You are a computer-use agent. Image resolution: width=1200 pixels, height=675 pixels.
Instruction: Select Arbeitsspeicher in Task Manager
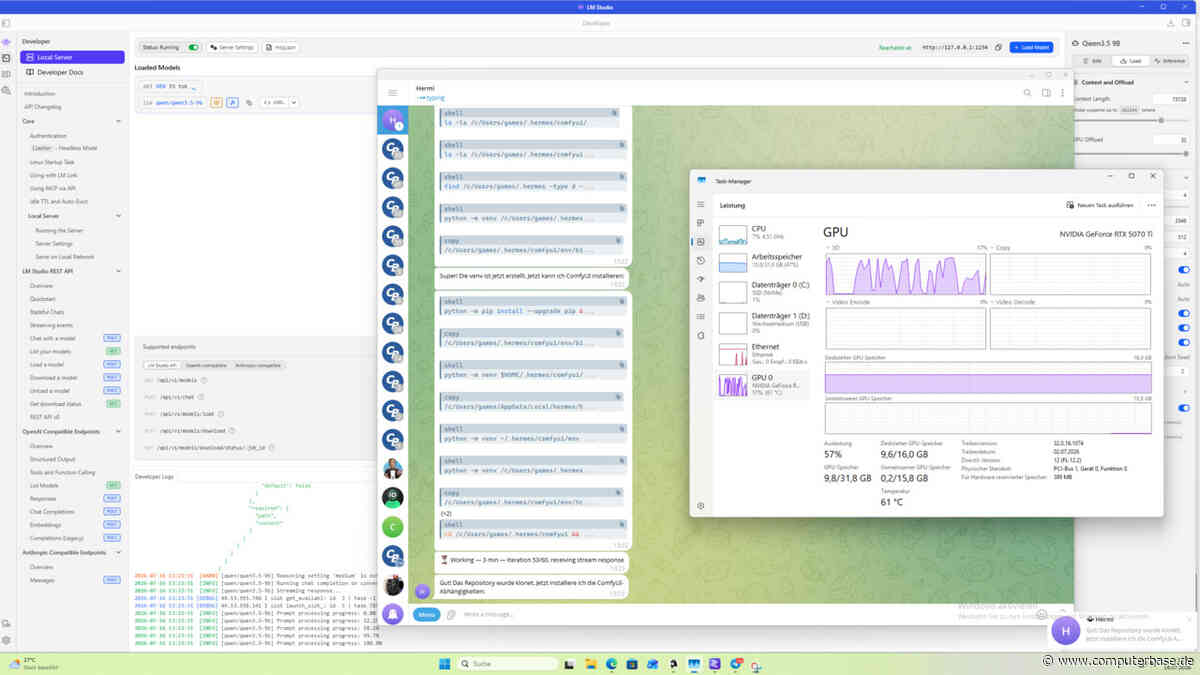pyautogui.click(x=764, y=262)
